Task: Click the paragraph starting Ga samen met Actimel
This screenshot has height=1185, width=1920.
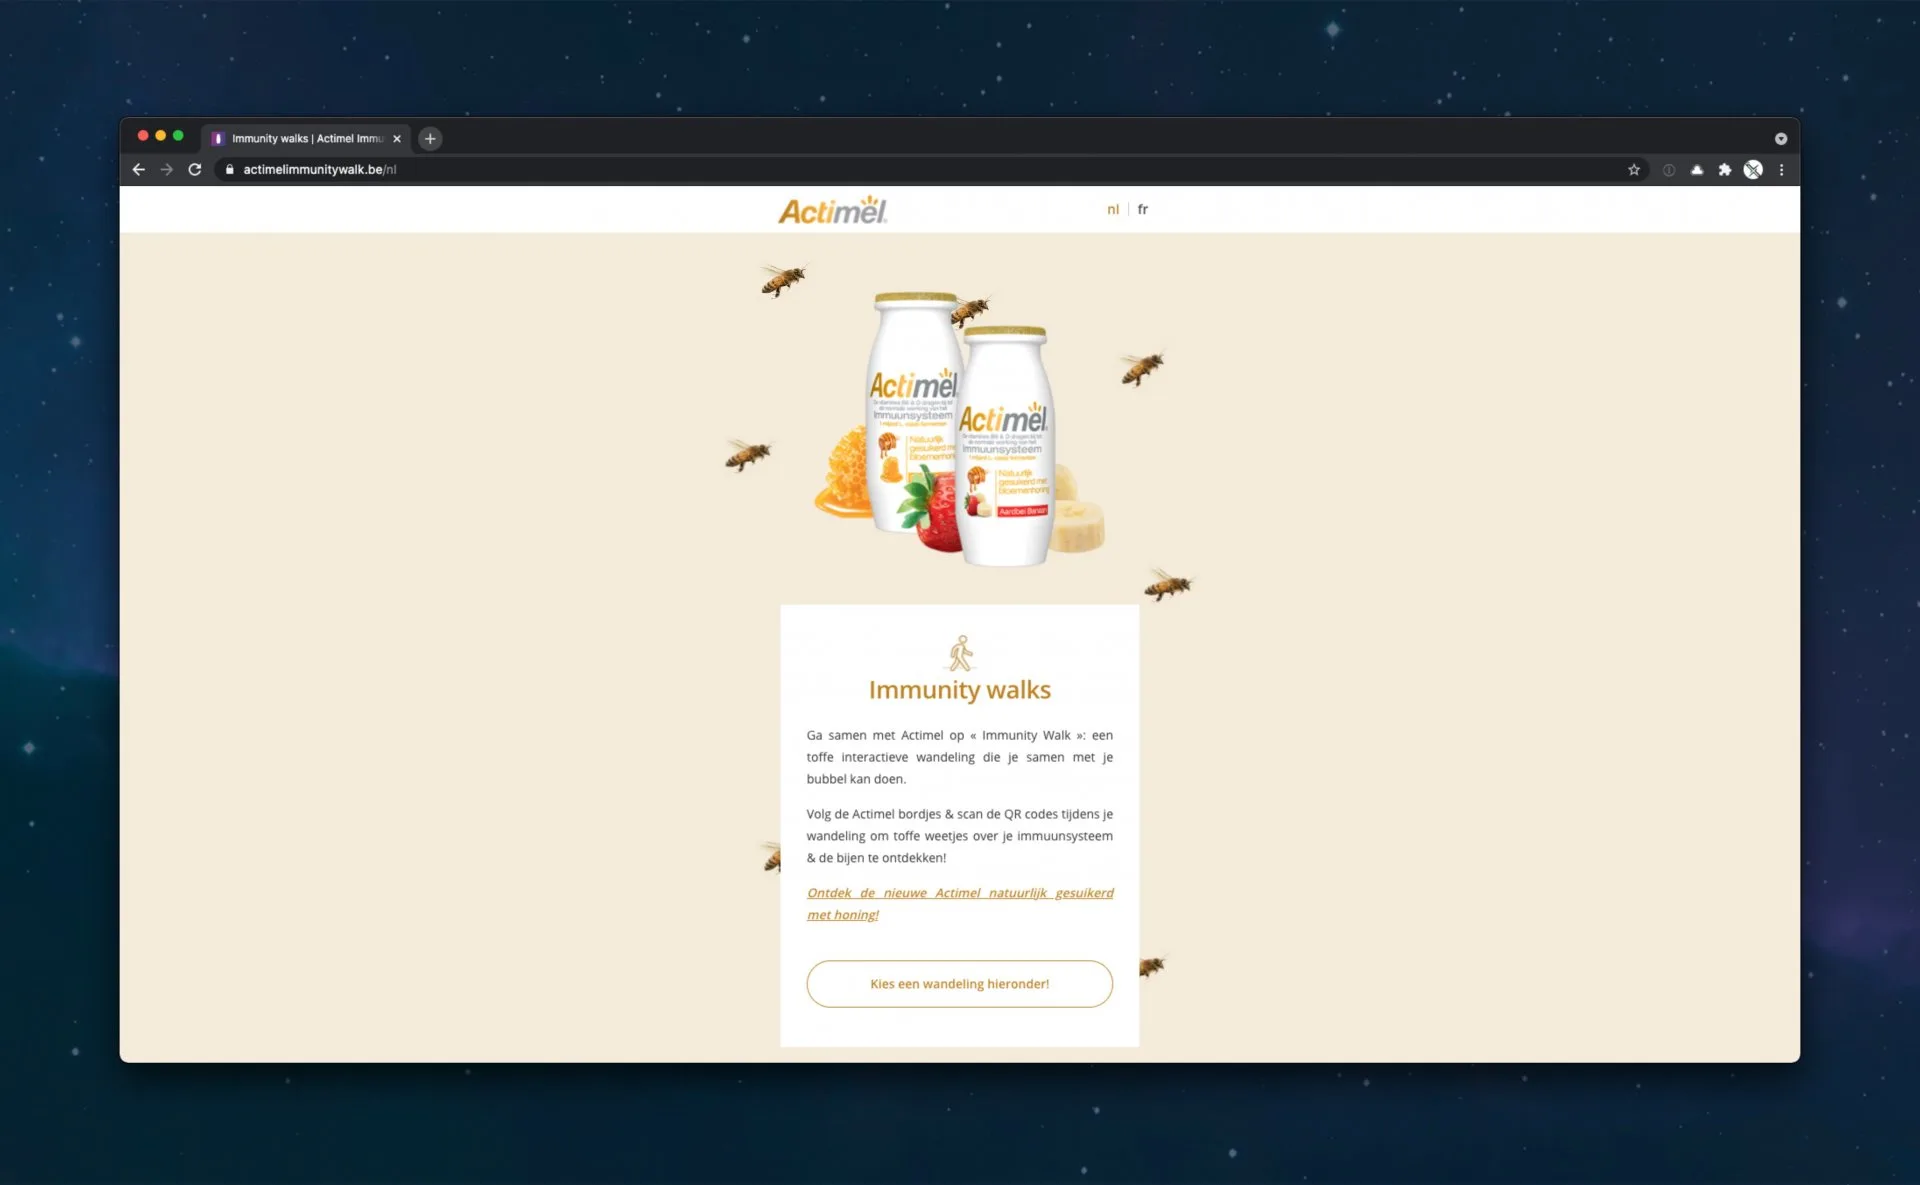Action: [x=960, y=757]
